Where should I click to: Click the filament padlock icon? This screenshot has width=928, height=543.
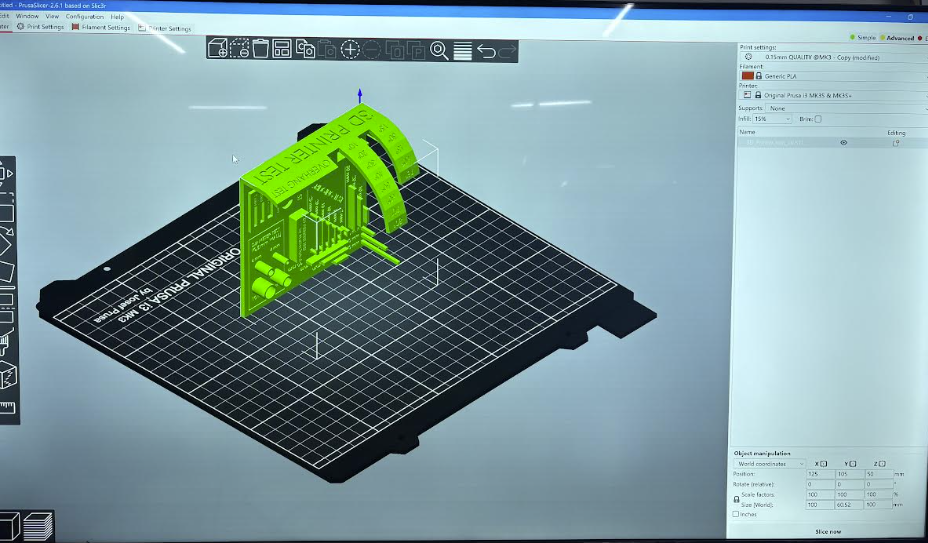[x=758, y=76]
